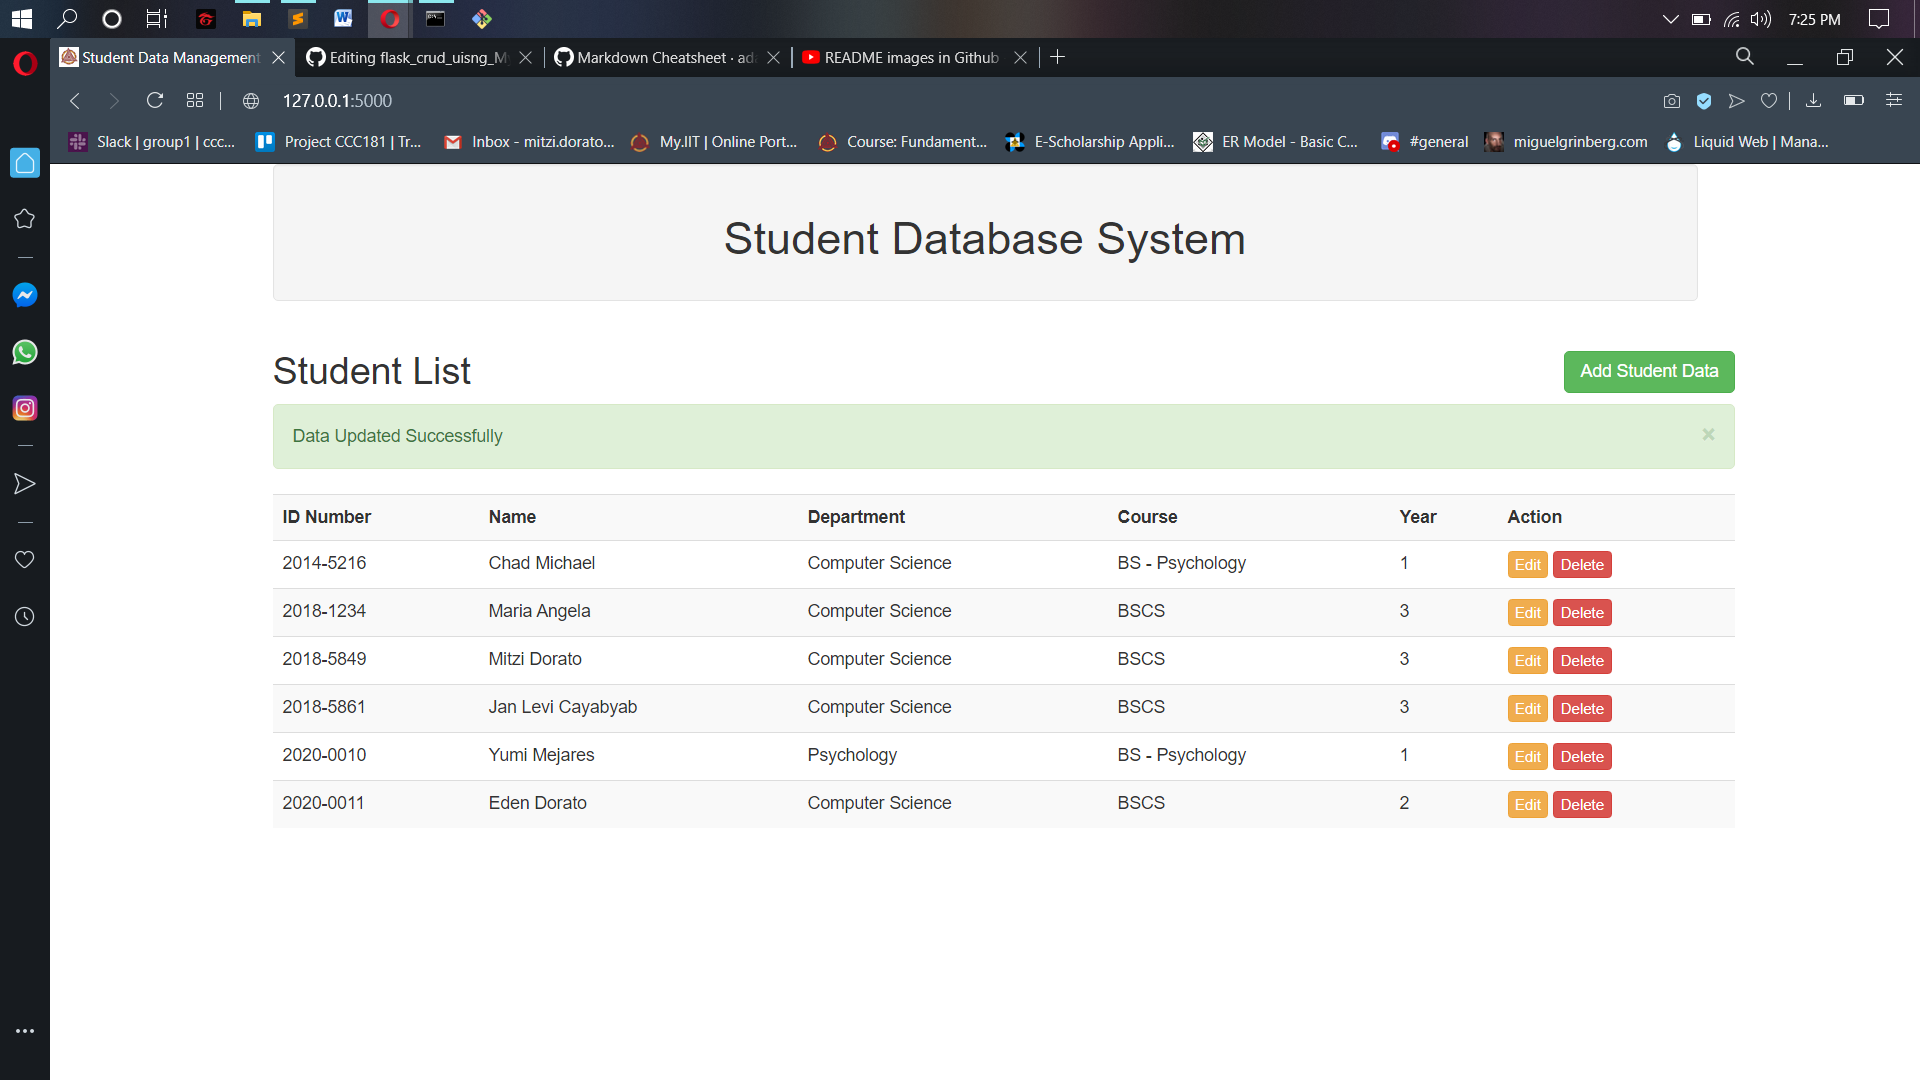The image size is (1920, 1080).
Task: Open Easy Setup sliders panel
Action: (x=1895, y=100)
